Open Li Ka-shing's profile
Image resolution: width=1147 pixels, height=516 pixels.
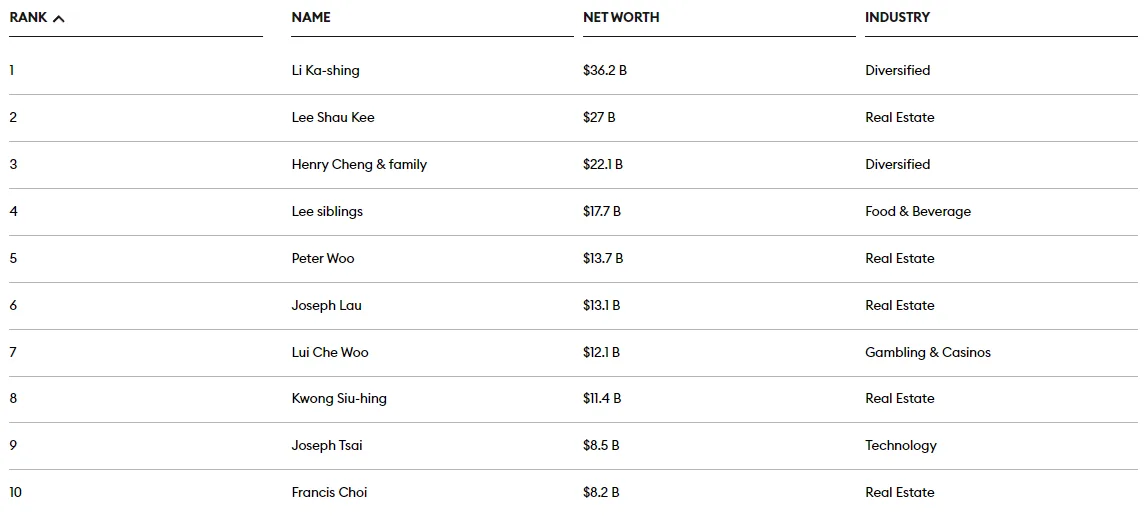[325, 70]
